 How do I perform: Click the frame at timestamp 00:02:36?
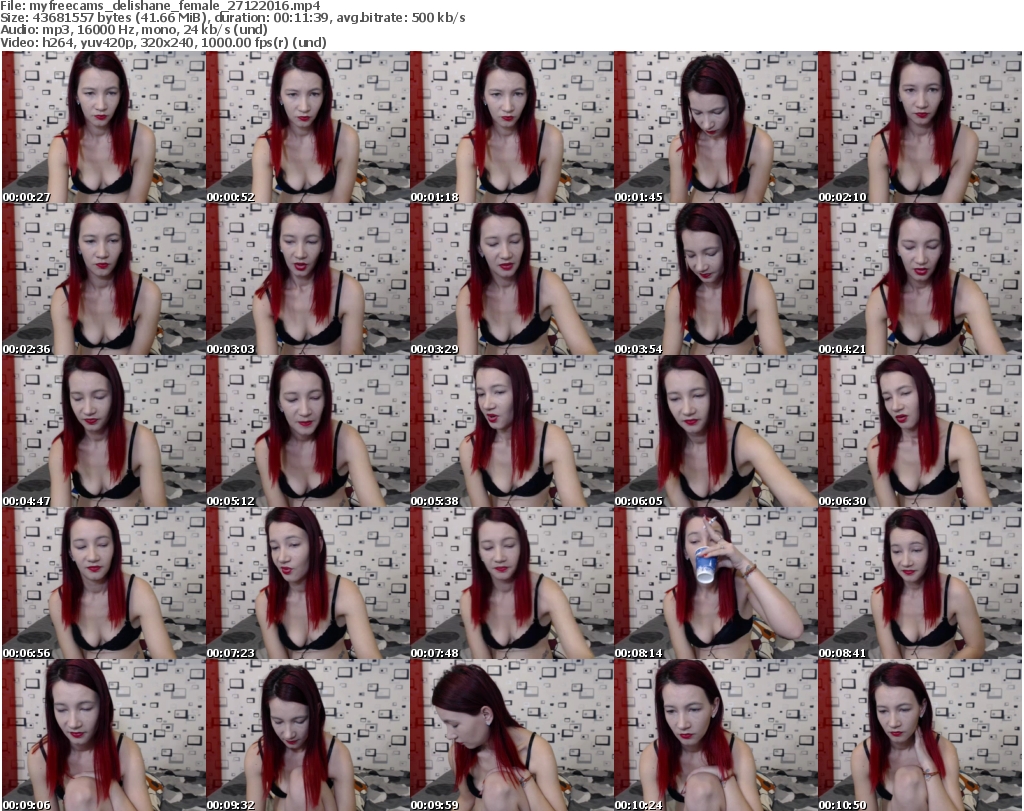coord(103,279)
